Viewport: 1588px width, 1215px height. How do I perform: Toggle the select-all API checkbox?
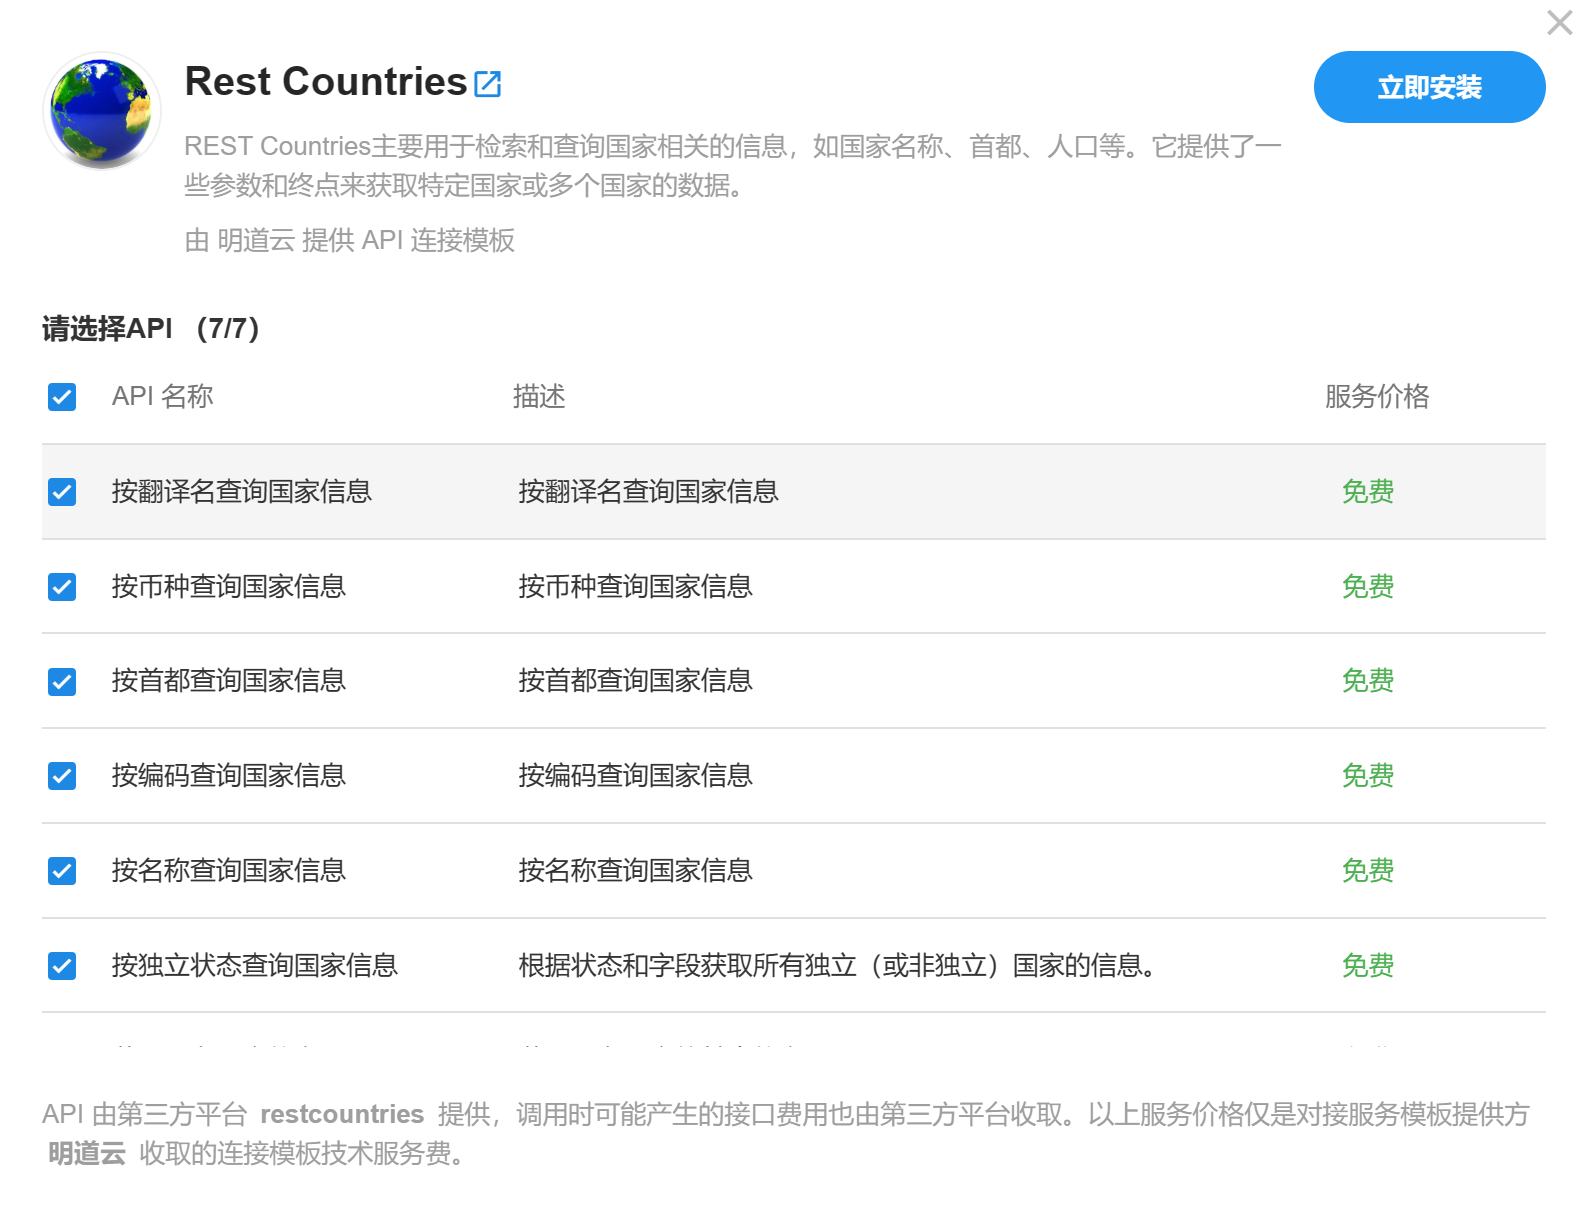62,397
